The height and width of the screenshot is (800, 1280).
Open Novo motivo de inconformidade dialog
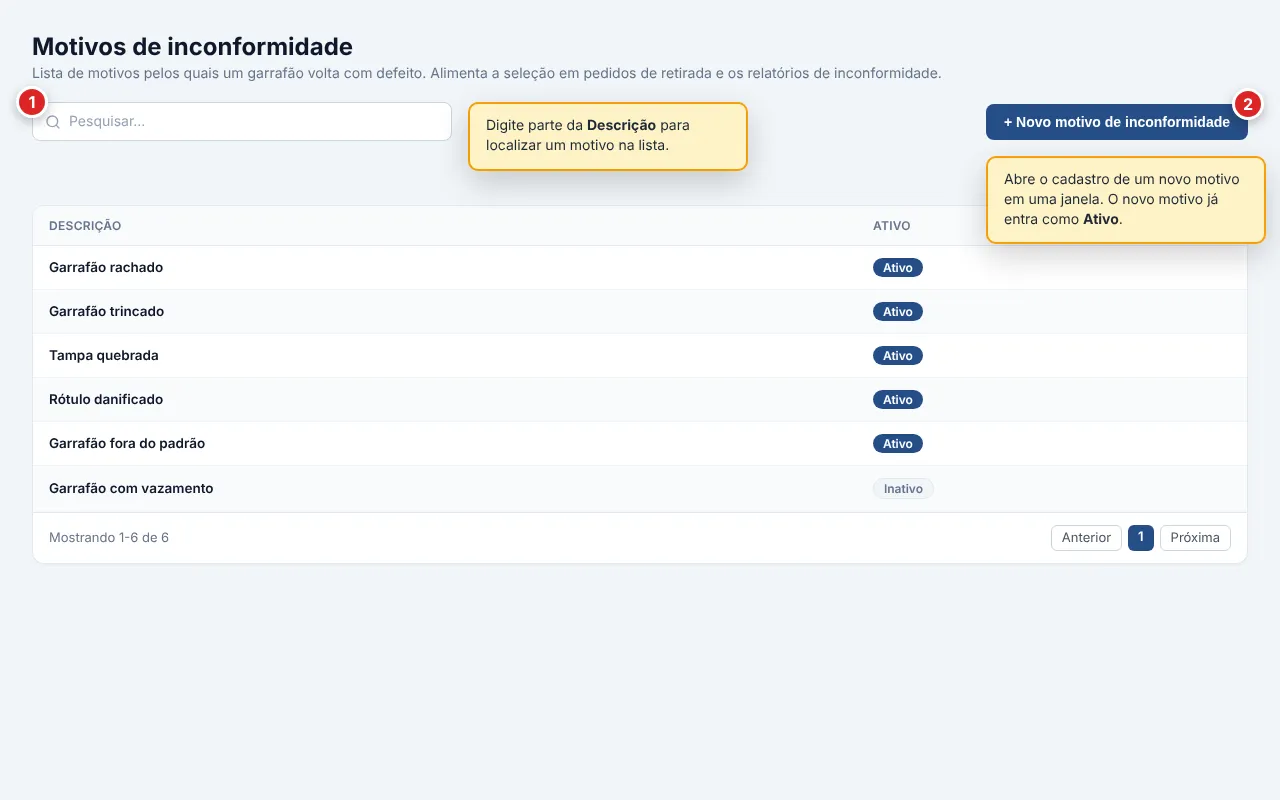click(1116, 122)
